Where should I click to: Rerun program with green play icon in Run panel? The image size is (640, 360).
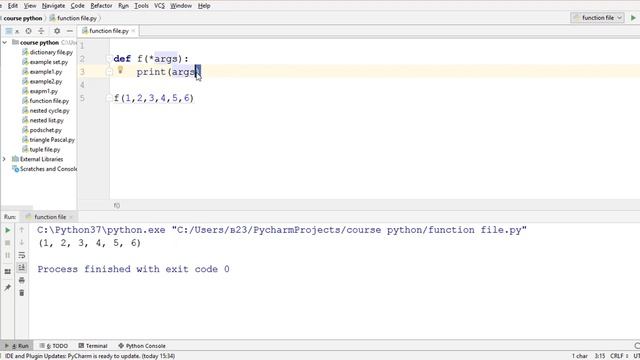8,230
